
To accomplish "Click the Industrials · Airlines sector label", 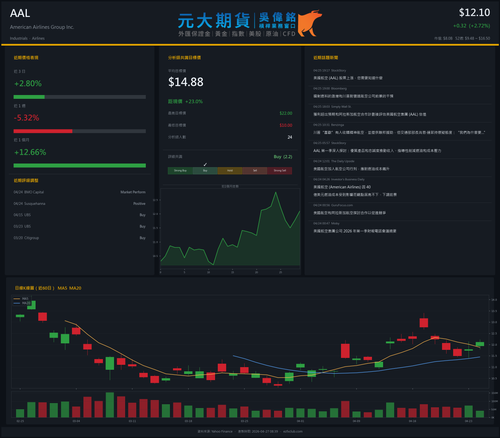I will click(27, 38).
